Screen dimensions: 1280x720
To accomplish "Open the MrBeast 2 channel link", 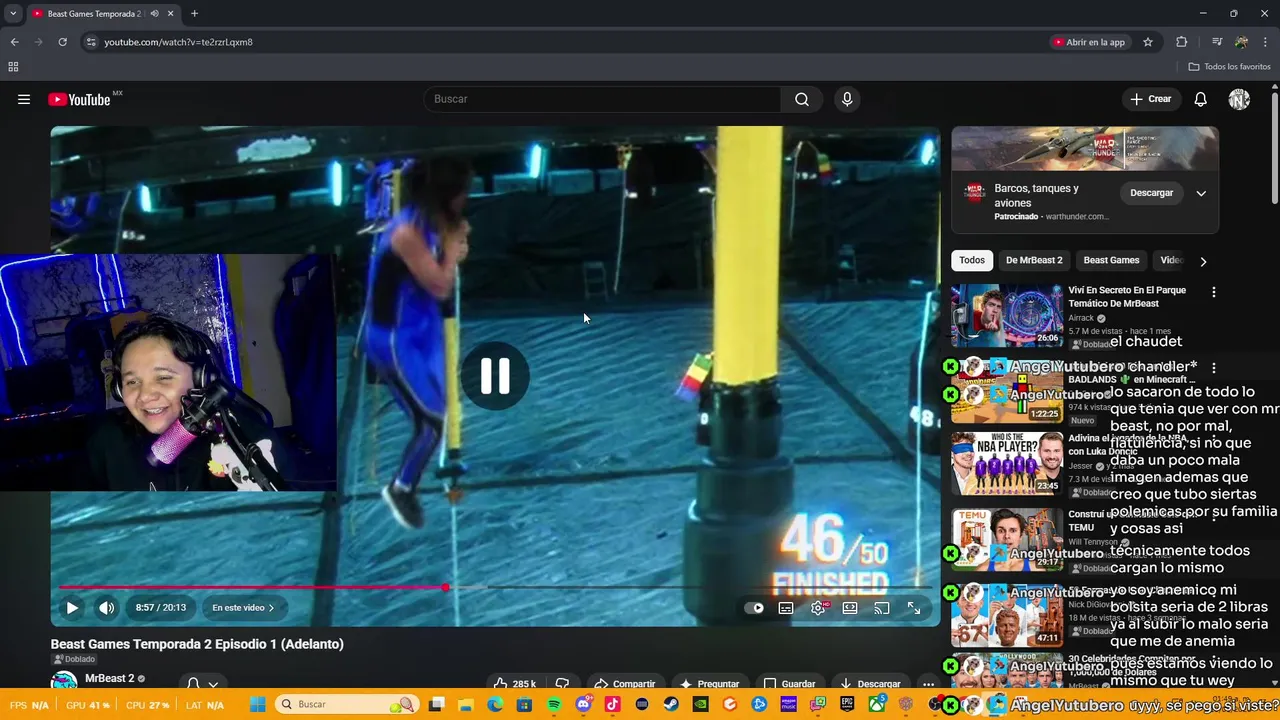I will pos(109,678).
